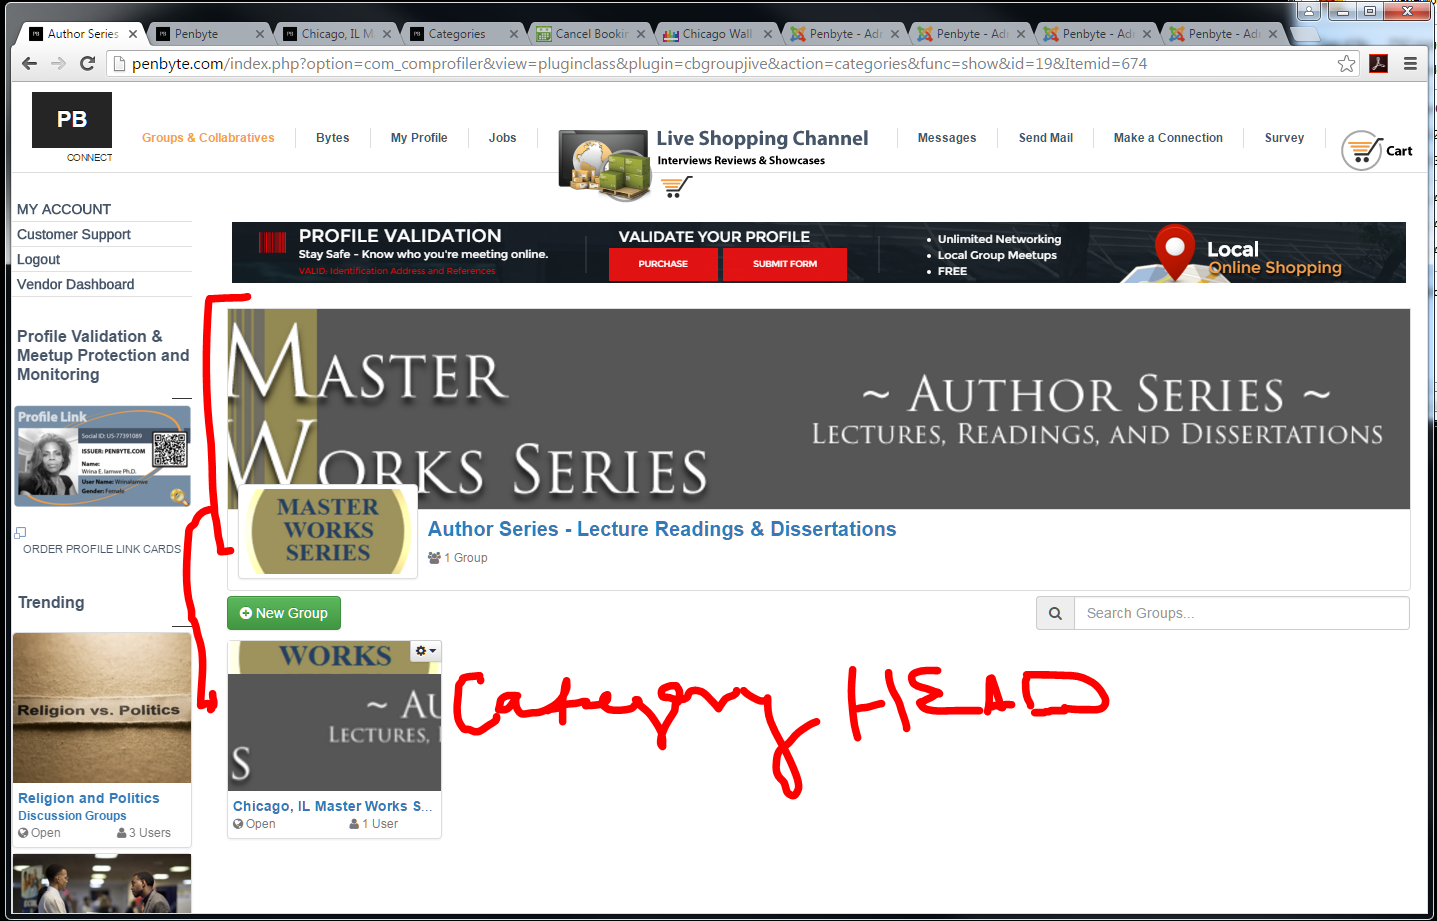The image size is (1437, 921).
Task: Open Messages in the top menu
Action: pos(947,138)
